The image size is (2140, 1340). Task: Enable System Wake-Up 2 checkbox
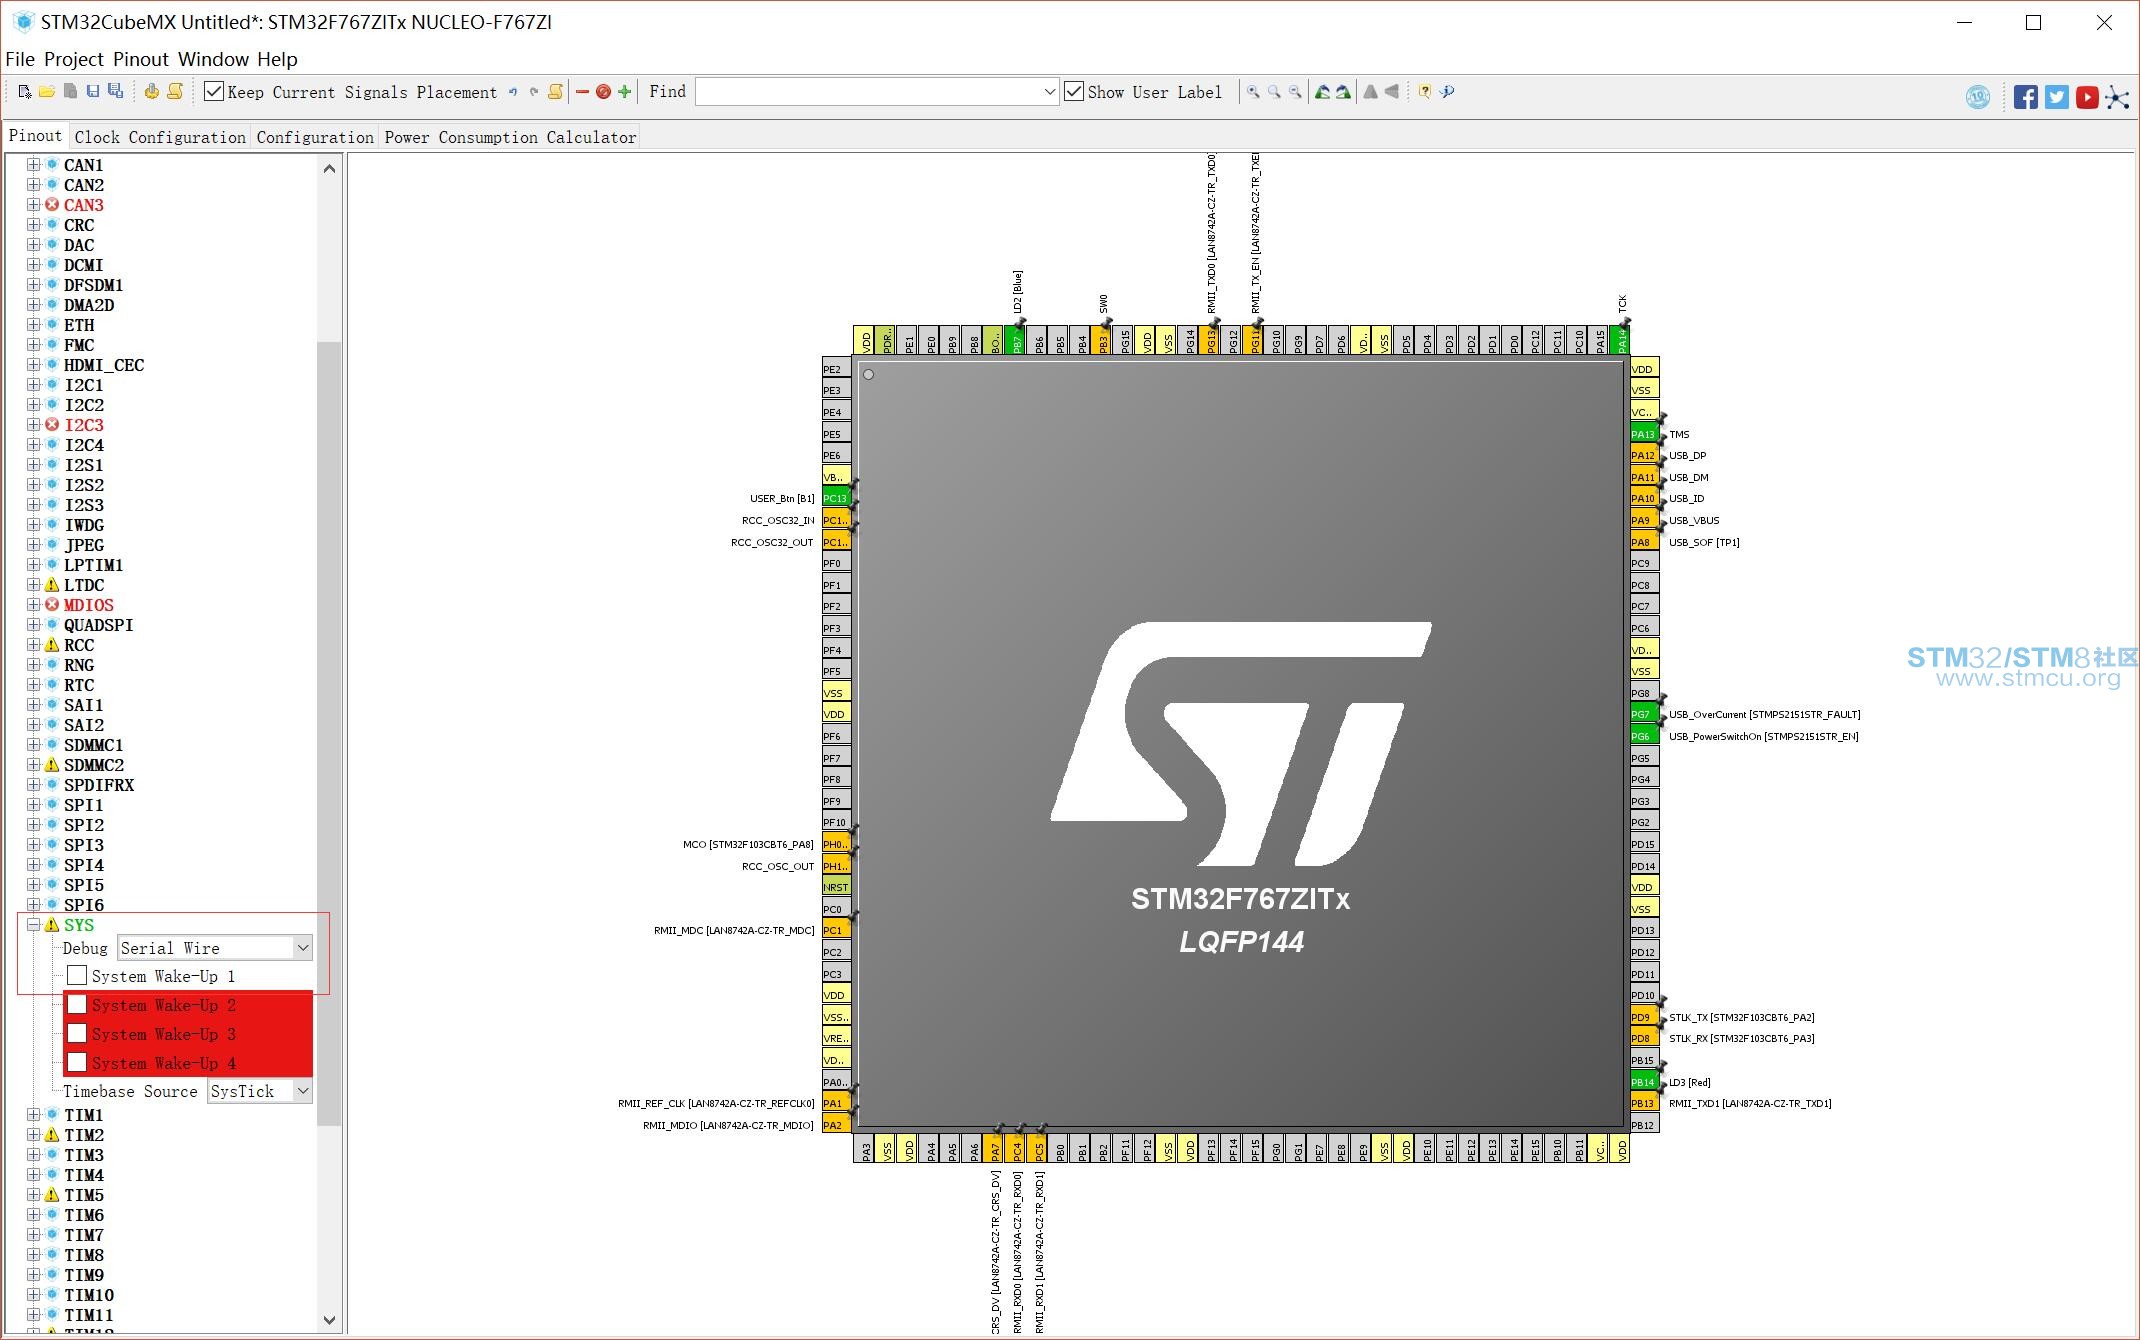pos(77,1005)
